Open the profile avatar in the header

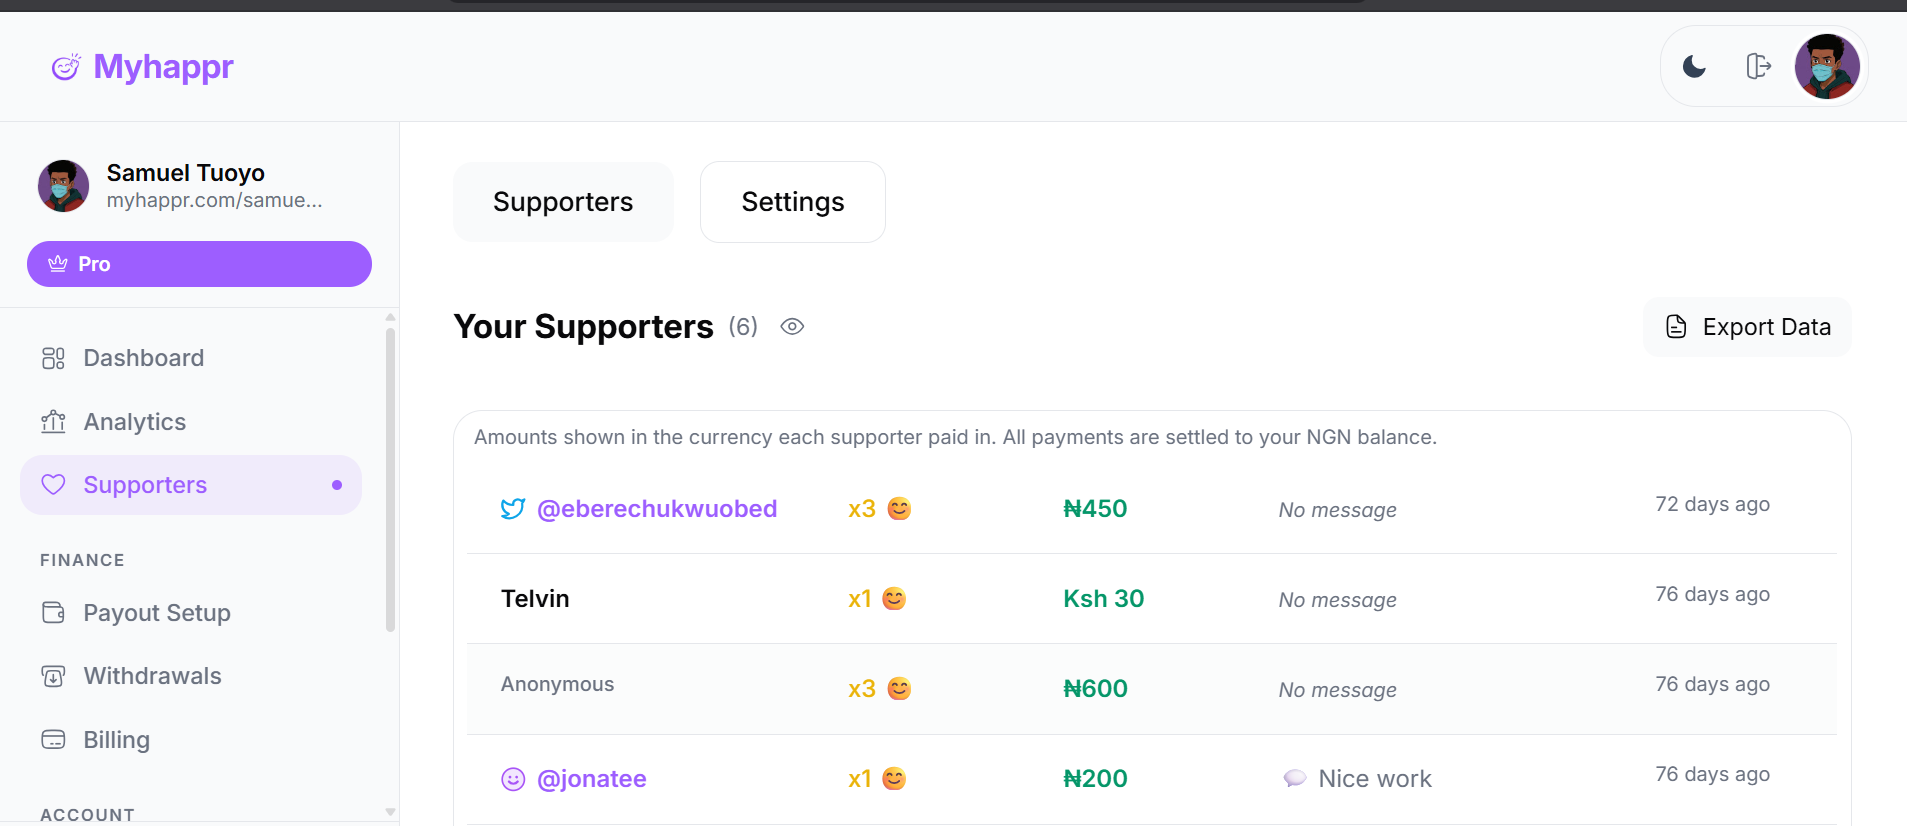(x=1827, y=67)
